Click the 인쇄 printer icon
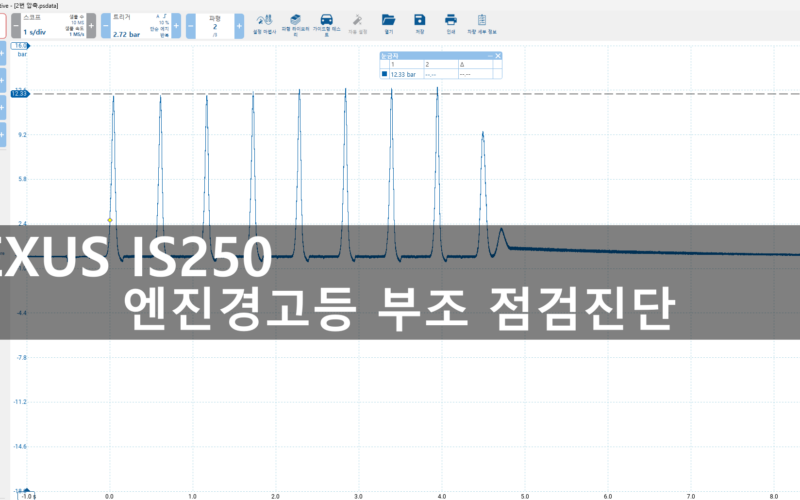This screenshot has height=500, width=800. (x=451, y=22)
